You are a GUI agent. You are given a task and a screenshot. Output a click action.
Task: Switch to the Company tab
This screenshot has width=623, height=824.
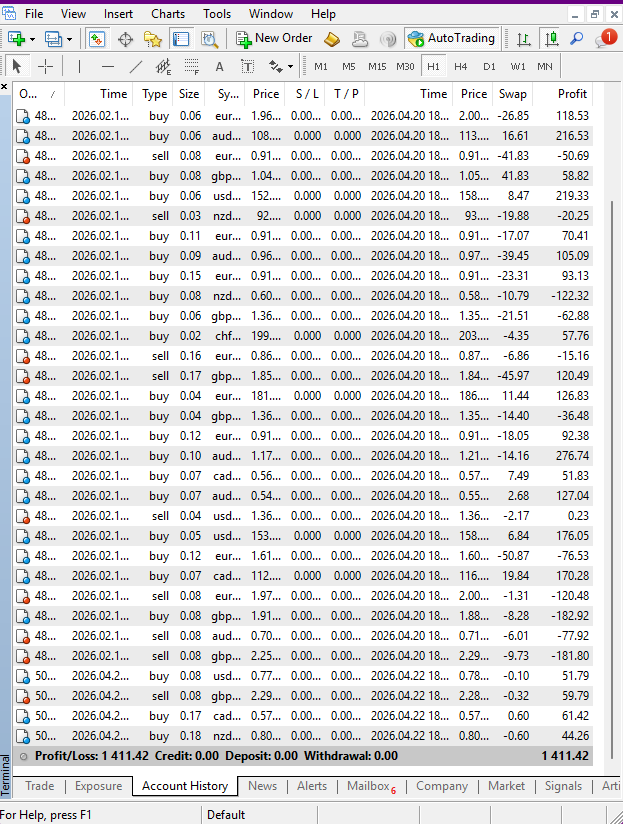[442, 786]
